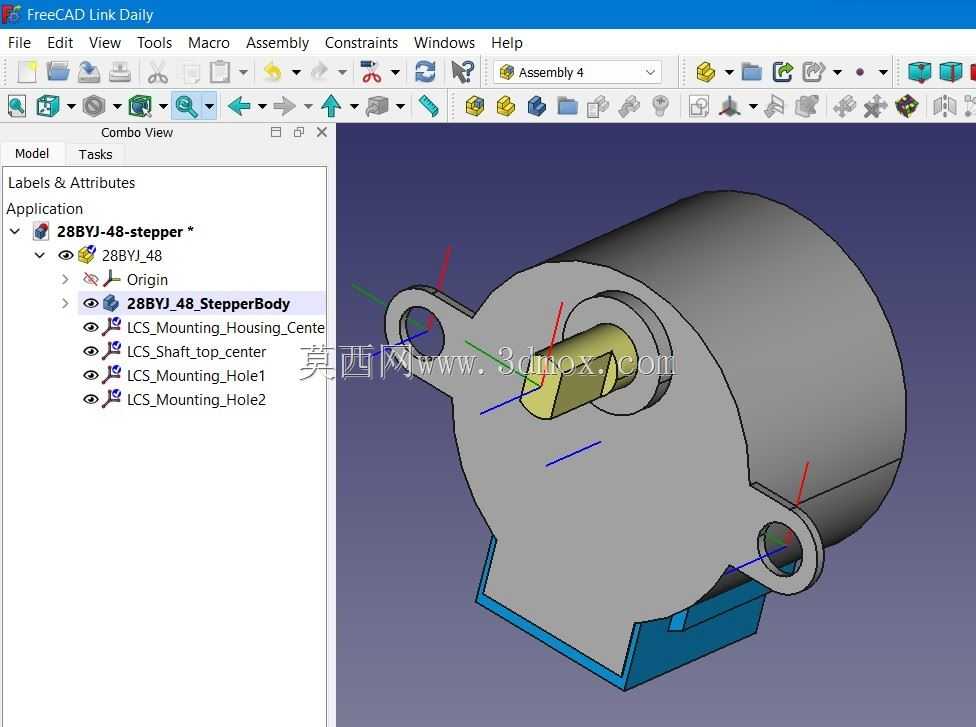Click the coordinate system axes icon
The height and width of the screenshot is (727, 976).
[x=730, y=106]
